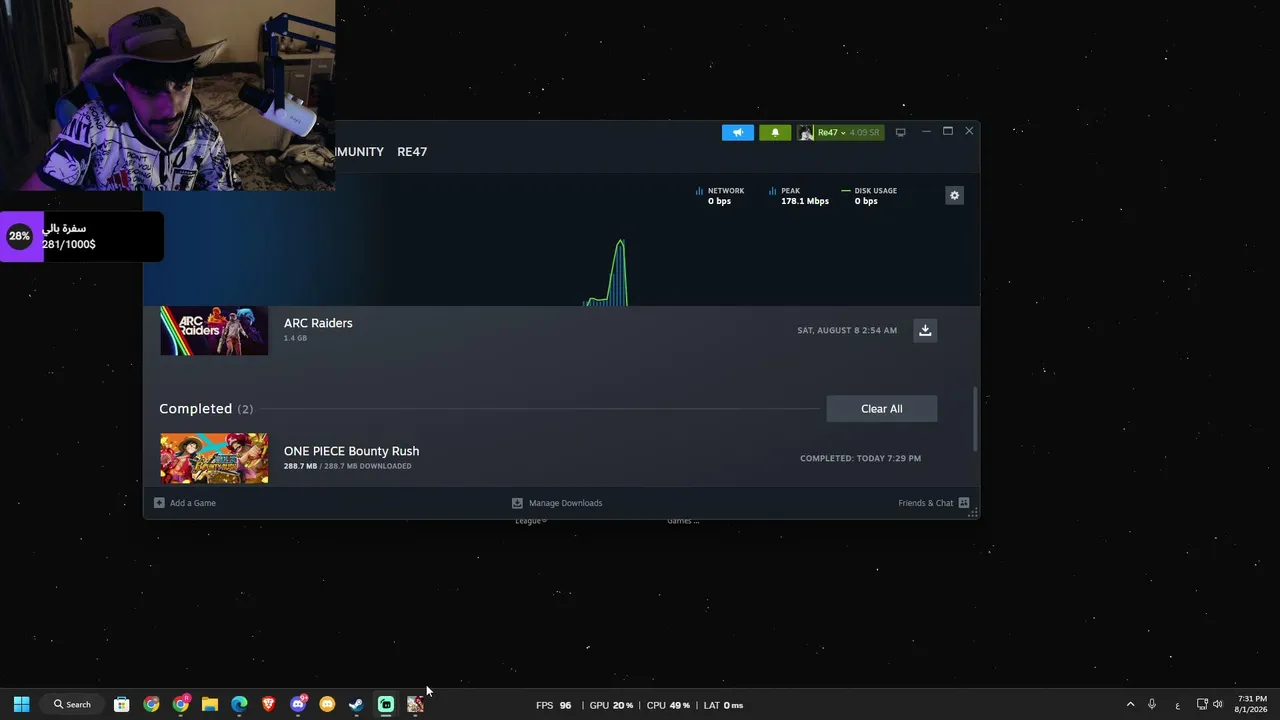Click Add a Game
Screen dimensions: 1280x720
185,503
